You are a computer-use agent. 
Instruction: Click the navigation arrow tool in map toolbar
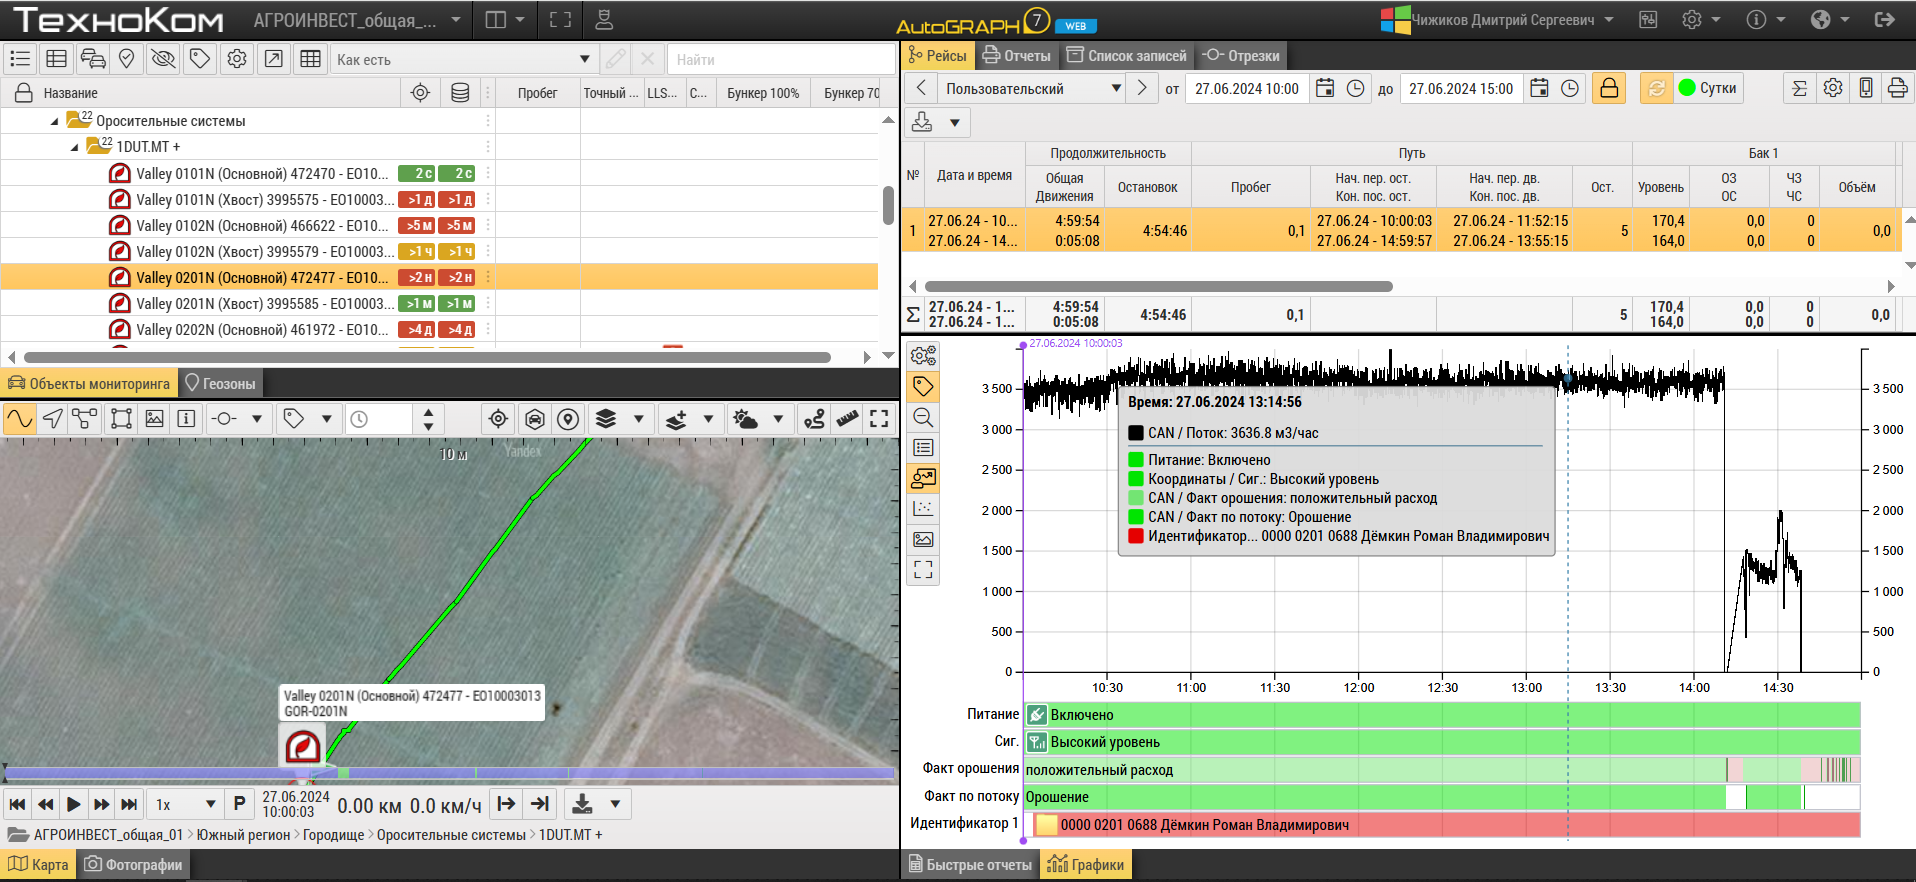[53, 419]
